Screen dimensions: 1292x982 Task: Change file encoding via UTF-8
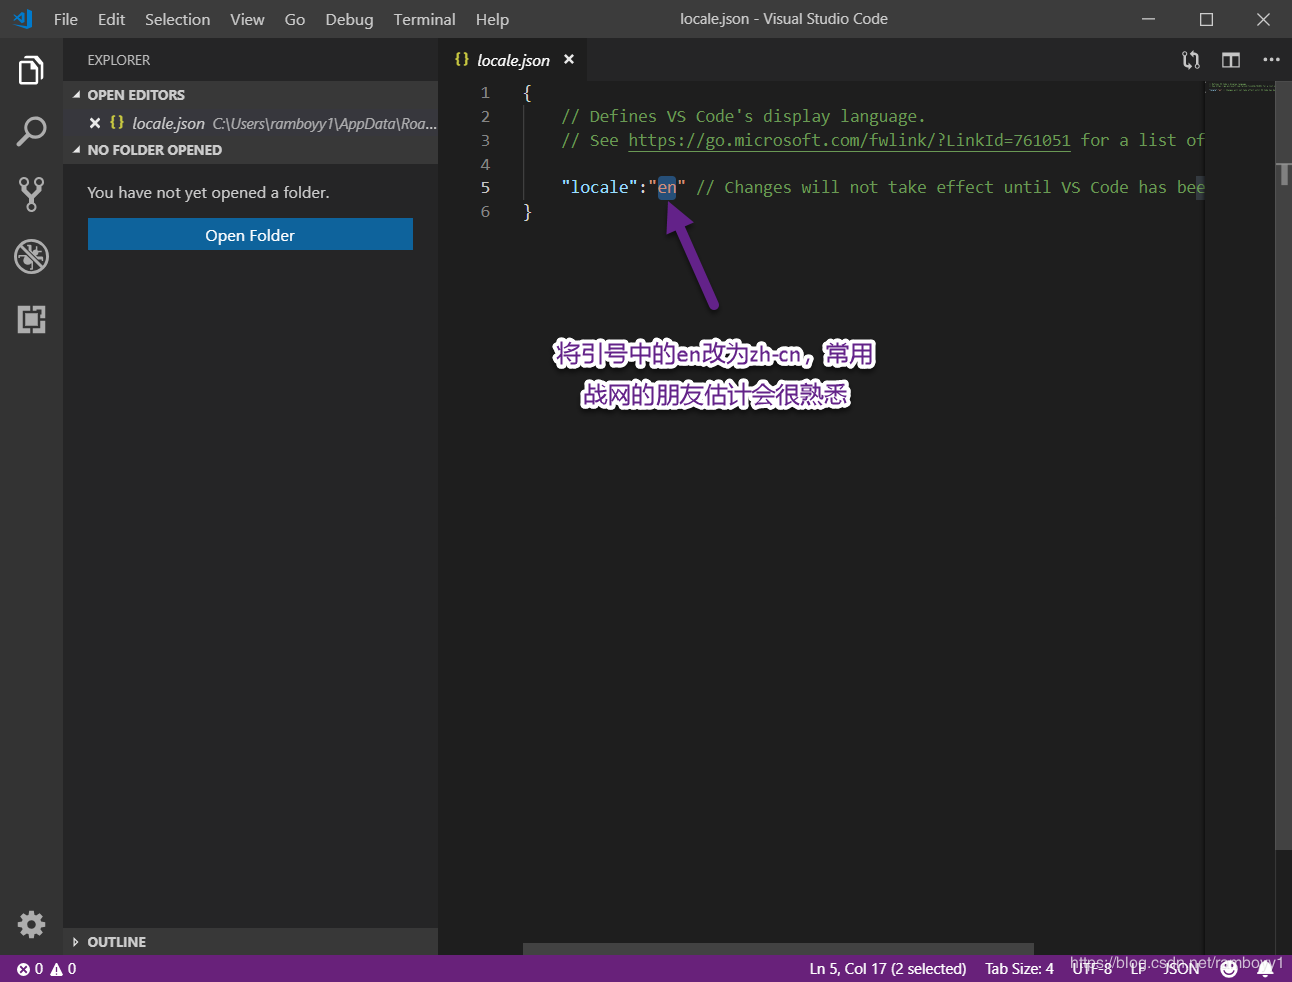pos(1092,969)
